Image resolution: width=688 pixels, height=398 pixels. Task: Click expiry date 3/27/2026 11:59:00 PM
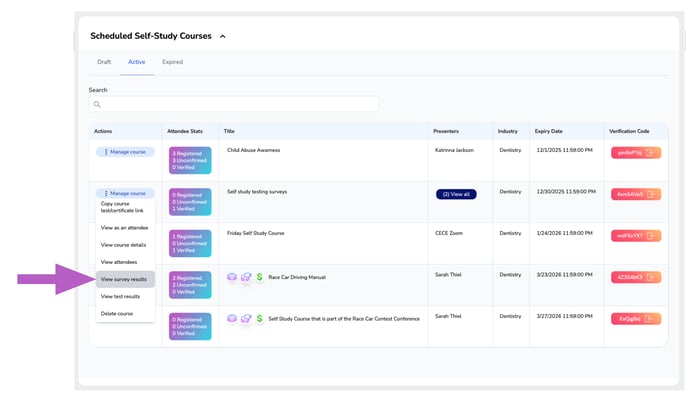(x=564, y=316)
